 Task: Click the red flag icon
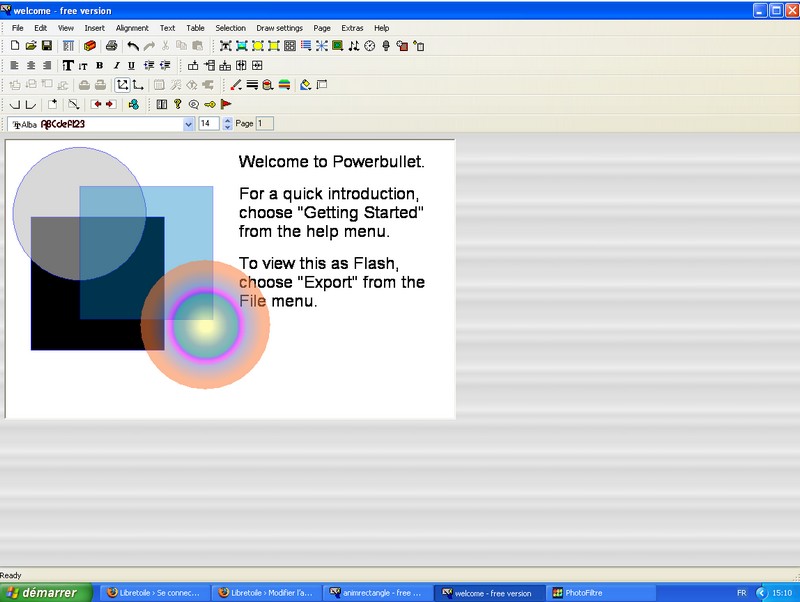point(226,105)
